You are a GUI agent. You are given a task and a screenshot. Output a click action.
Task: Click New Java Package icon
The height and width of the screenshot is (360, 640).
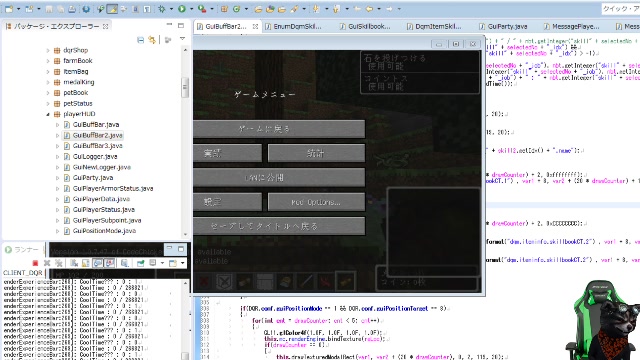pyautogui.click(x=224, y=9)
